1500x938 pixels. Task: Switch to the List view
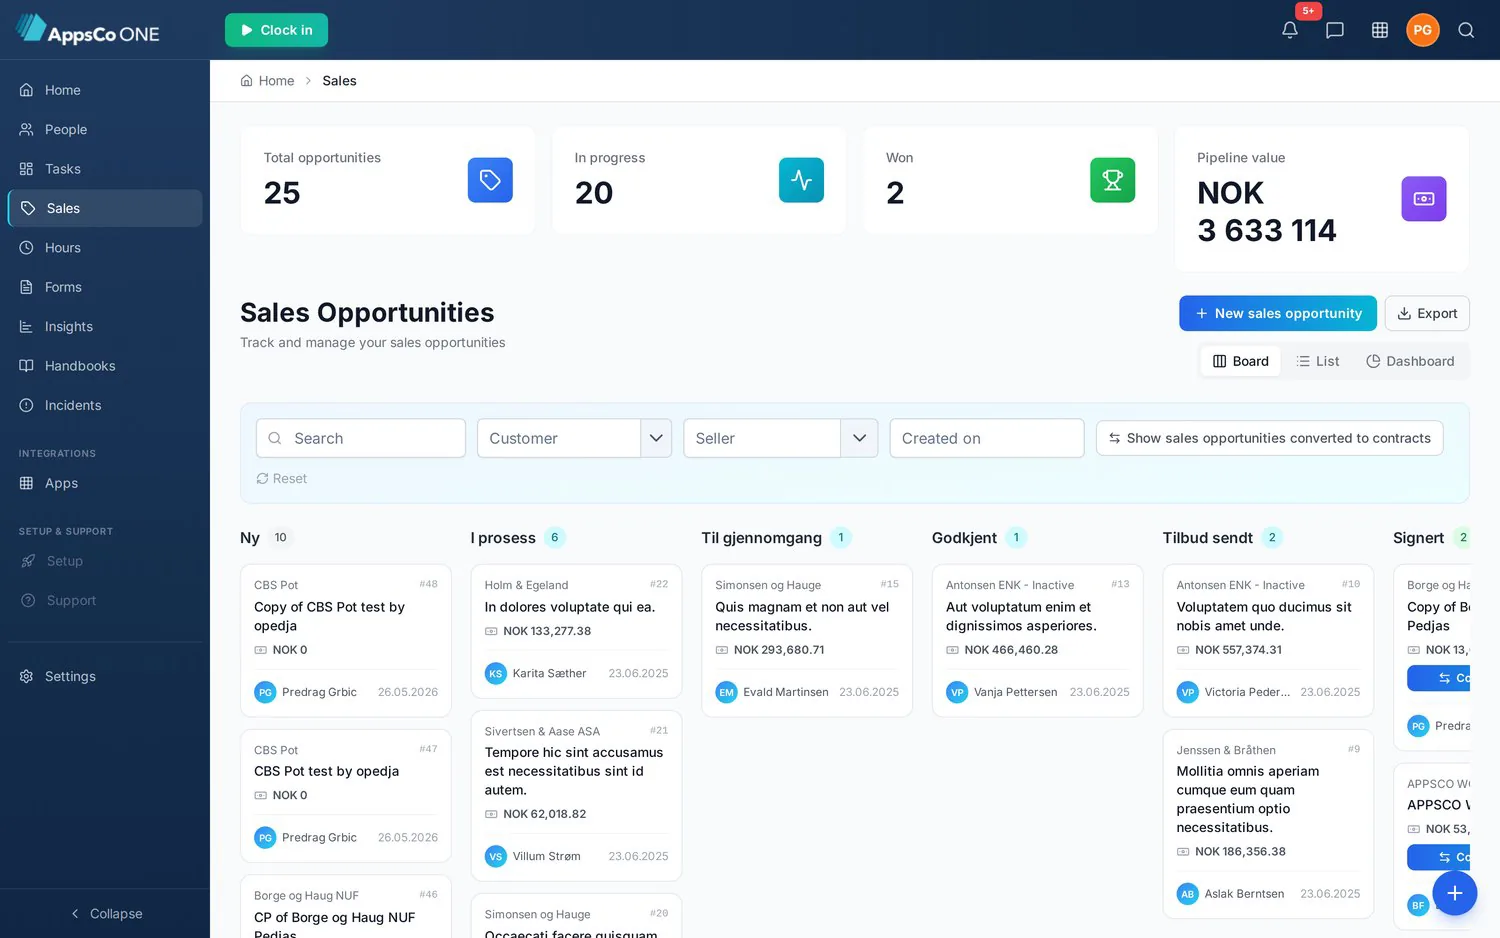point(1317,361)
